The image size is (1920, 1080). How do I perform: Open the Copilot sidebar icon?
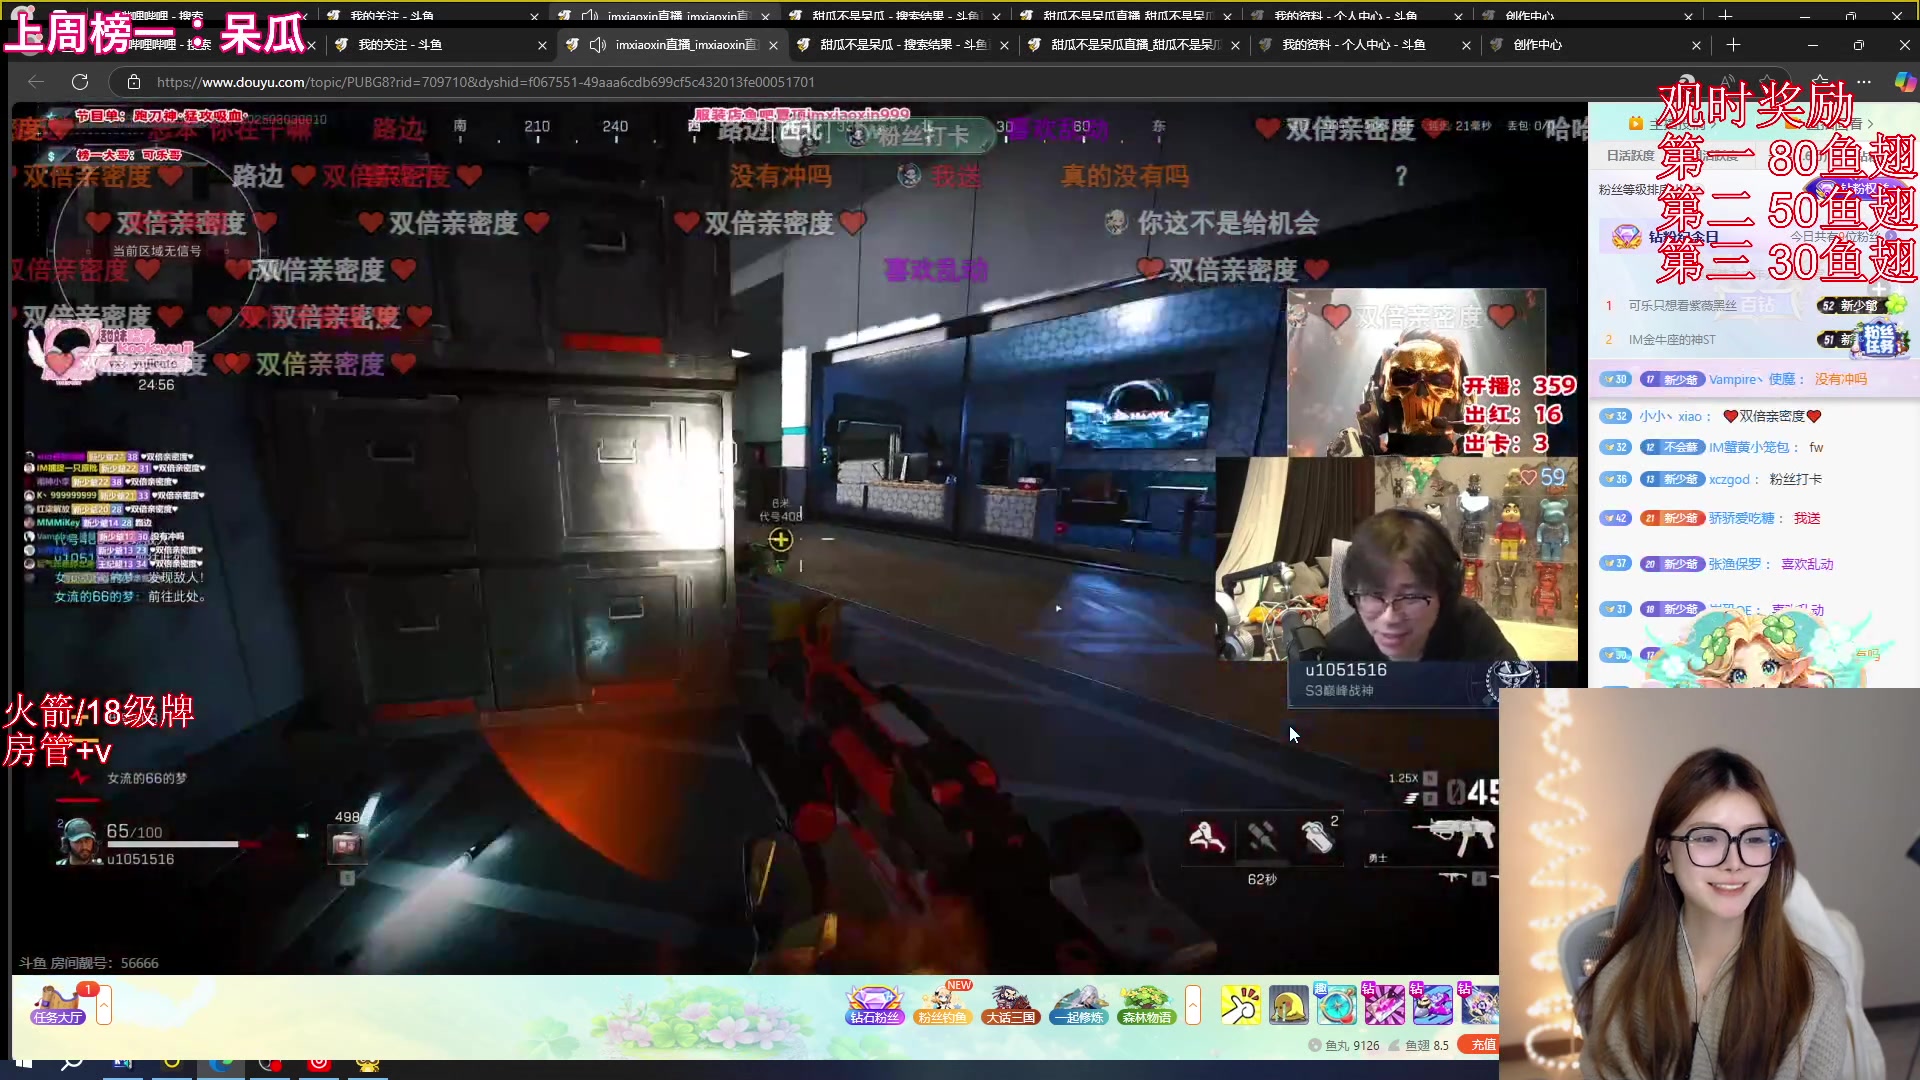(1905, 82)
